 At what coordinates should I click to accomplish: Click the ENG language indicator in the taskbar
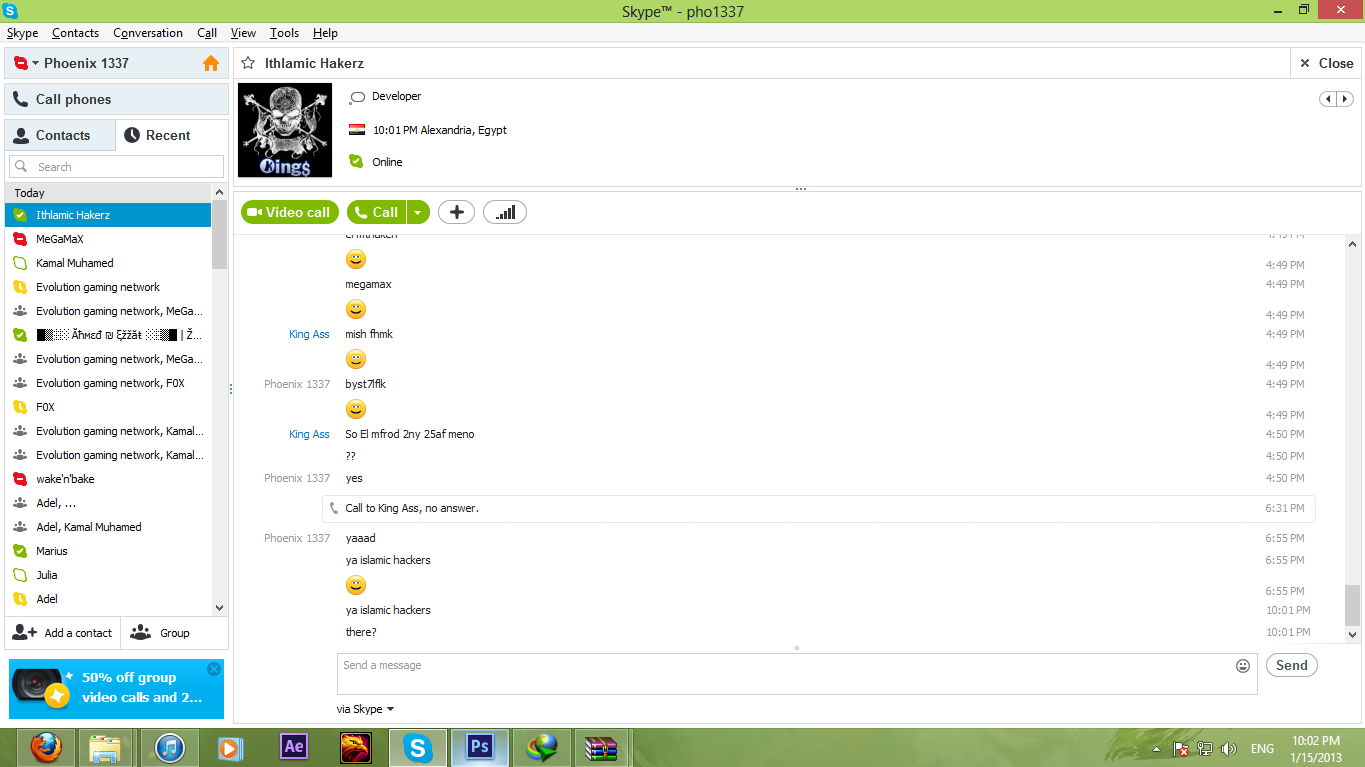coord(1262,749)
